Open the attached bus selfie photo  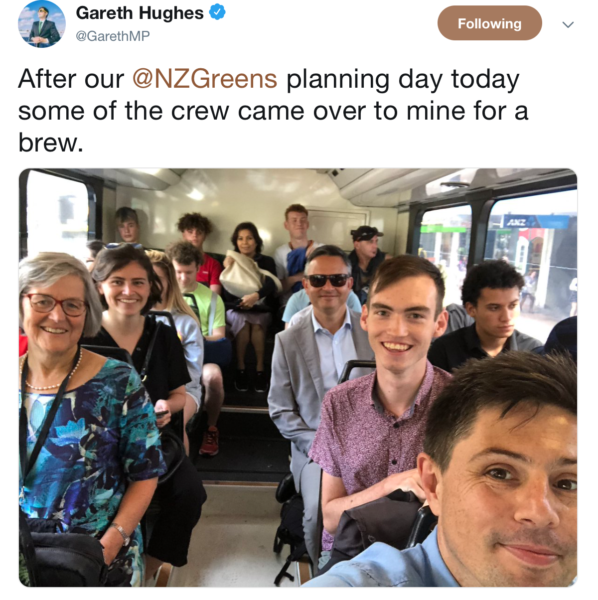click(x=298, y=377)
